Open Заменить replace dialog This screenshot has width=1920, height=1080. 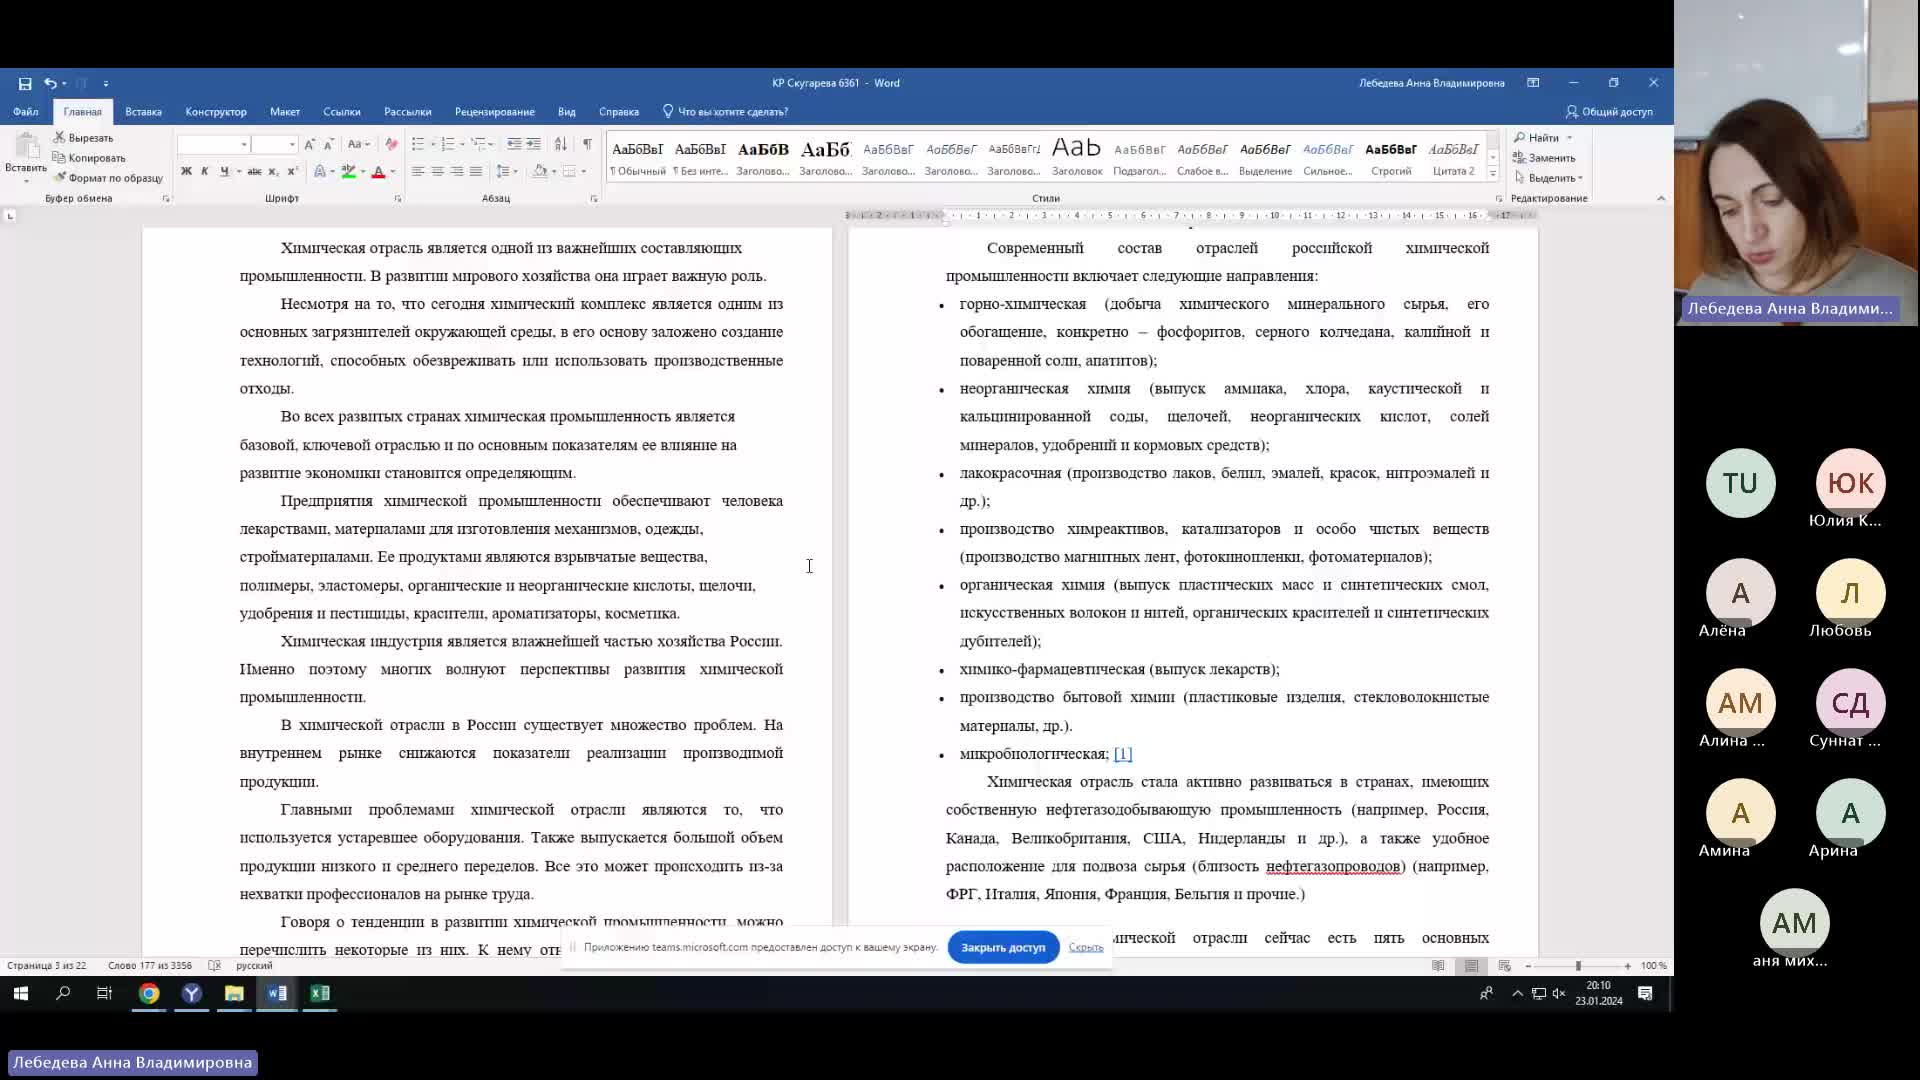click(1544, 158)
